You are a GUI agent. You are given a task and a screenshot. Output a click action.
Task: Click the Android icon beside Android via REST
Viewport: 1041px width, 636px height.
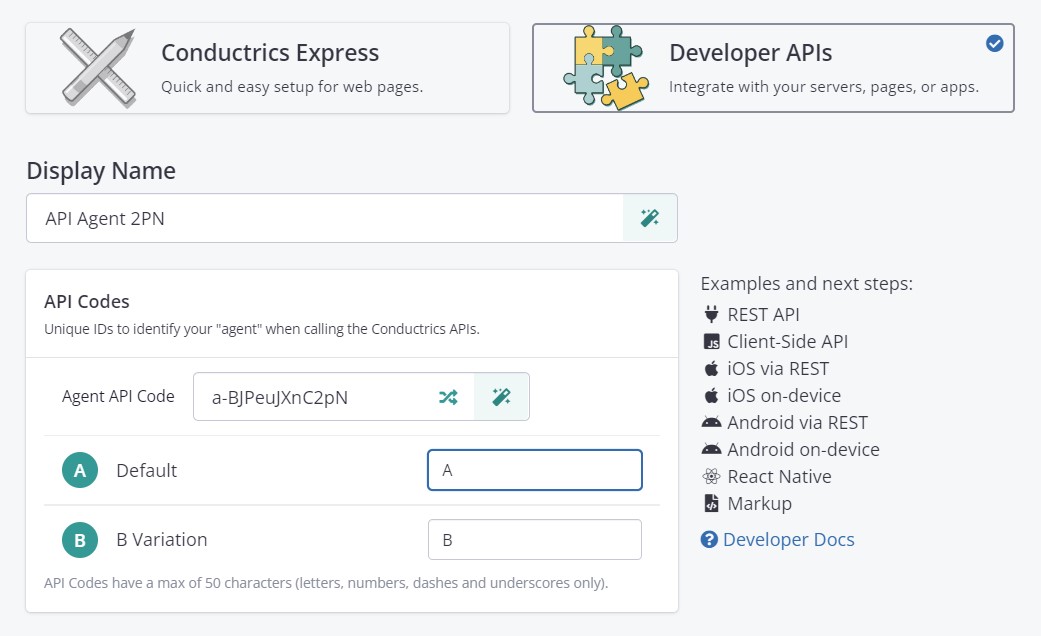[711, 422]
